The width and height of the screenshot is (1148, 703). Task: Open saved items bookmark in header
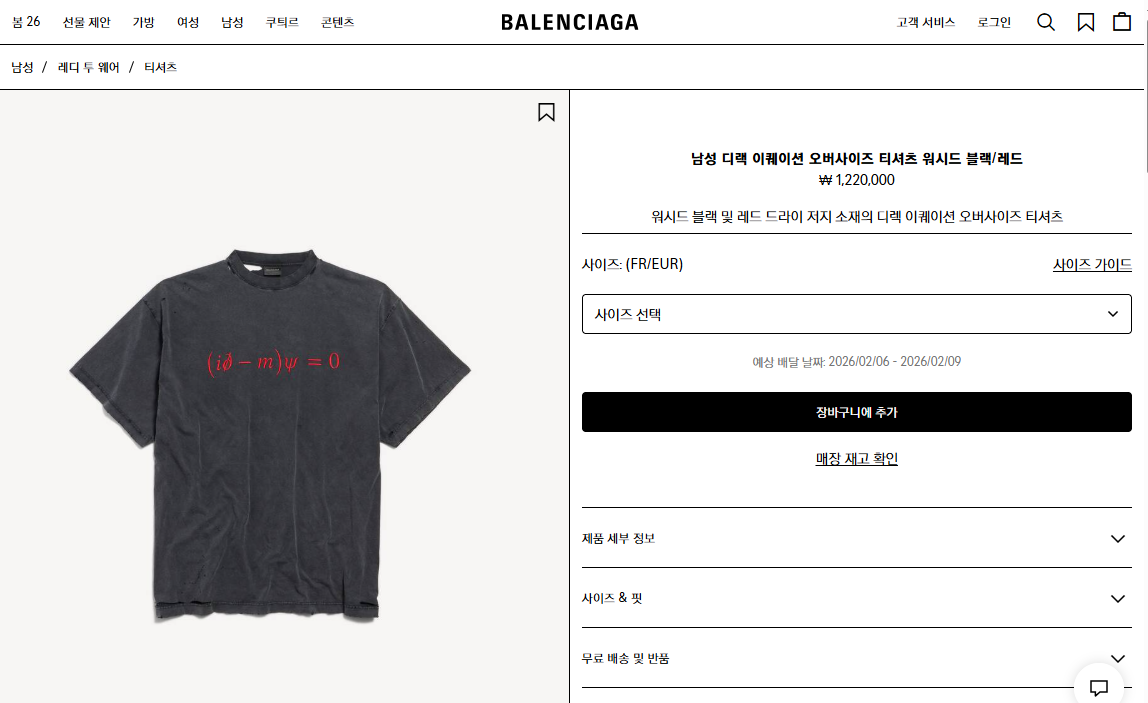click(x=1086, y=22)
